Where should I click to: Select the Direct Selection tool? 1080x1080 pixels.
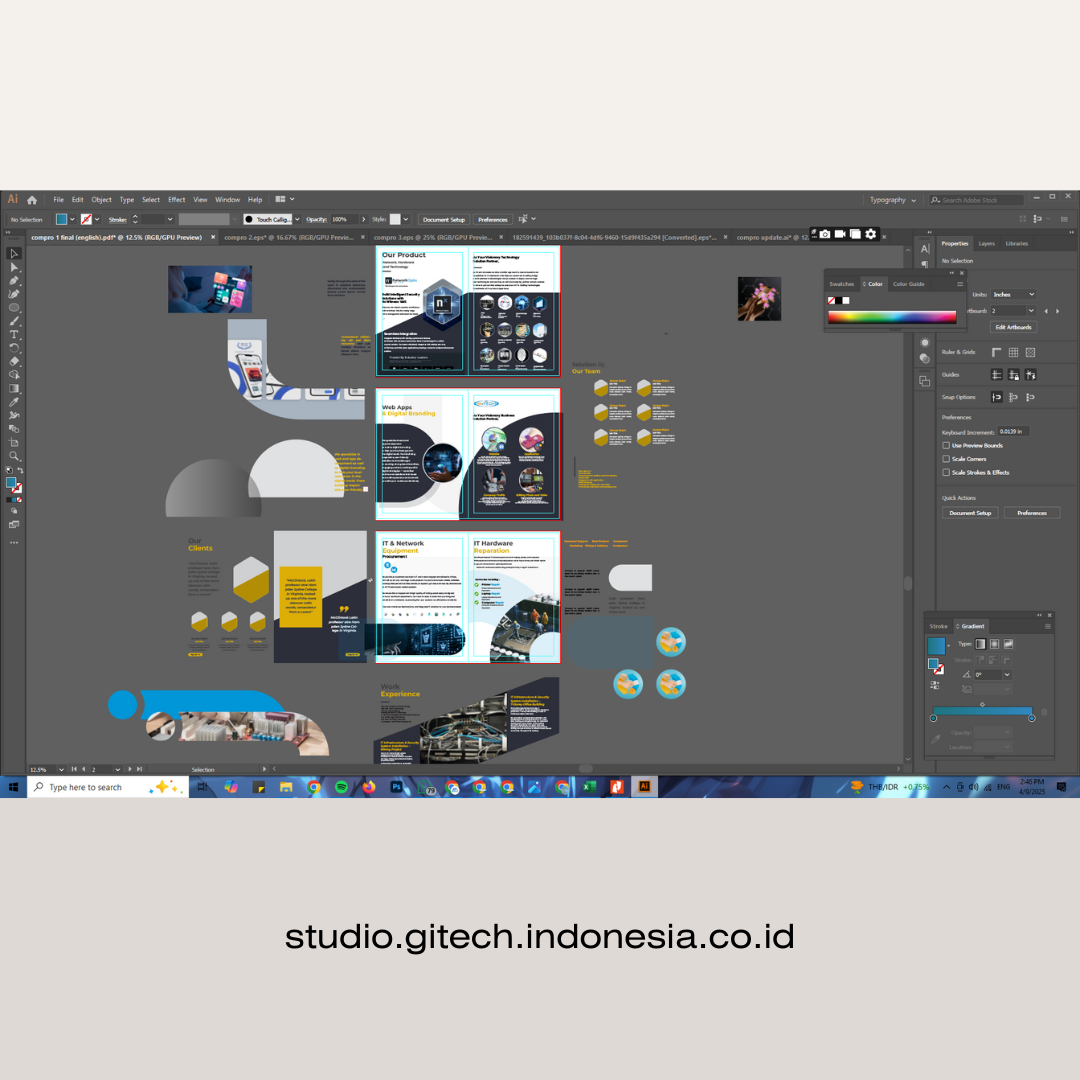coord(14,267)
